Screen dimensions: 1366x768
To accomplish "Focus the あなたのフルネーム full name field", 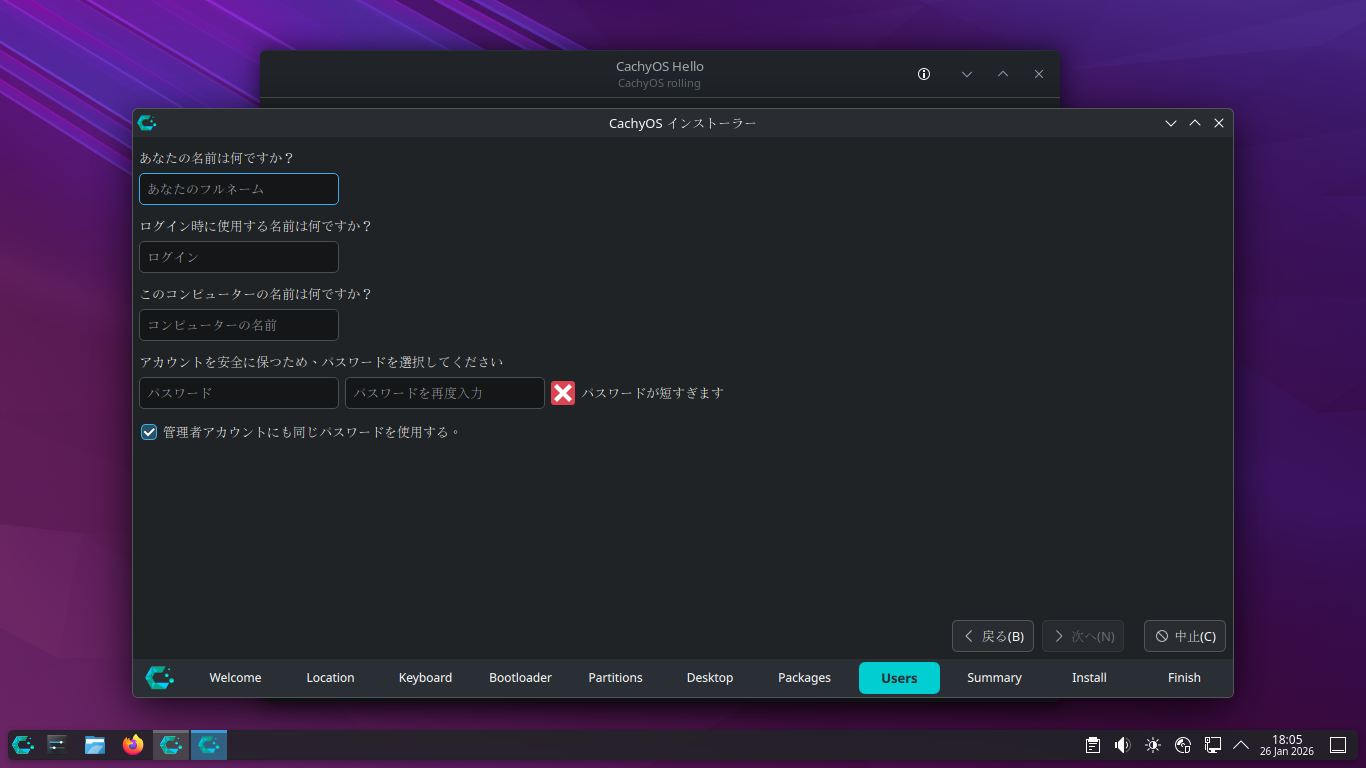I will click(239, 189).
